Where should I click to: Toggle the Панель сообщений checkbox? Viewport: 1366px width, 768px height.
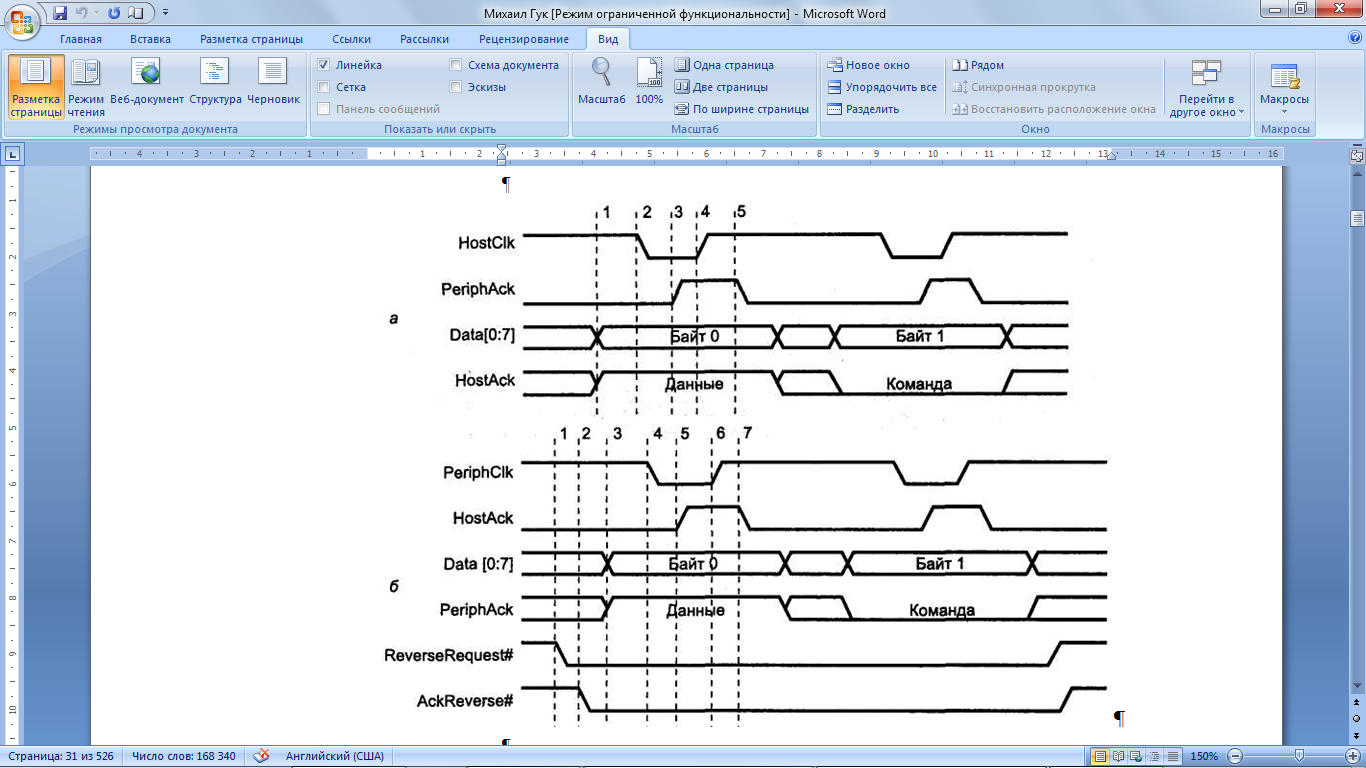click(x=324, y=109)
